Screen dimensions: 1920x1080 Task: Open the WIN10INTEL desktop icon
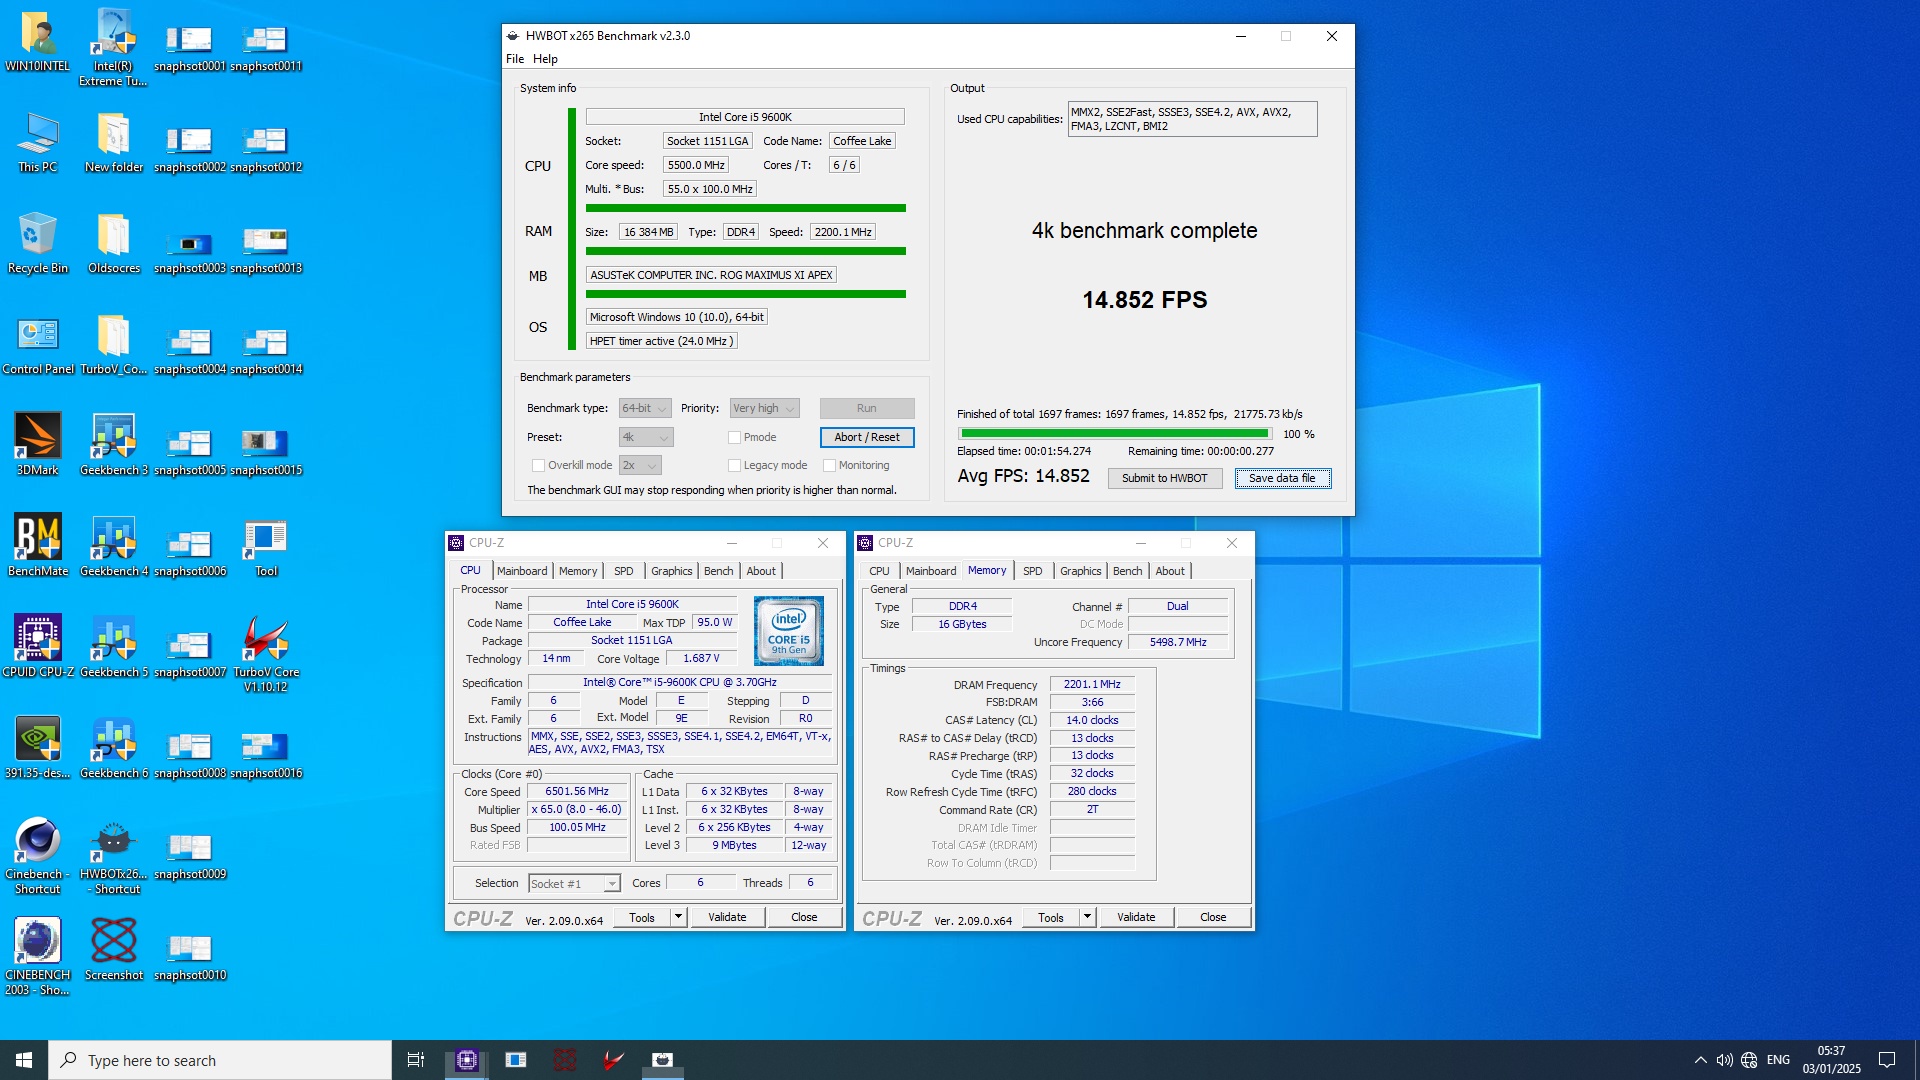[38, 42]
